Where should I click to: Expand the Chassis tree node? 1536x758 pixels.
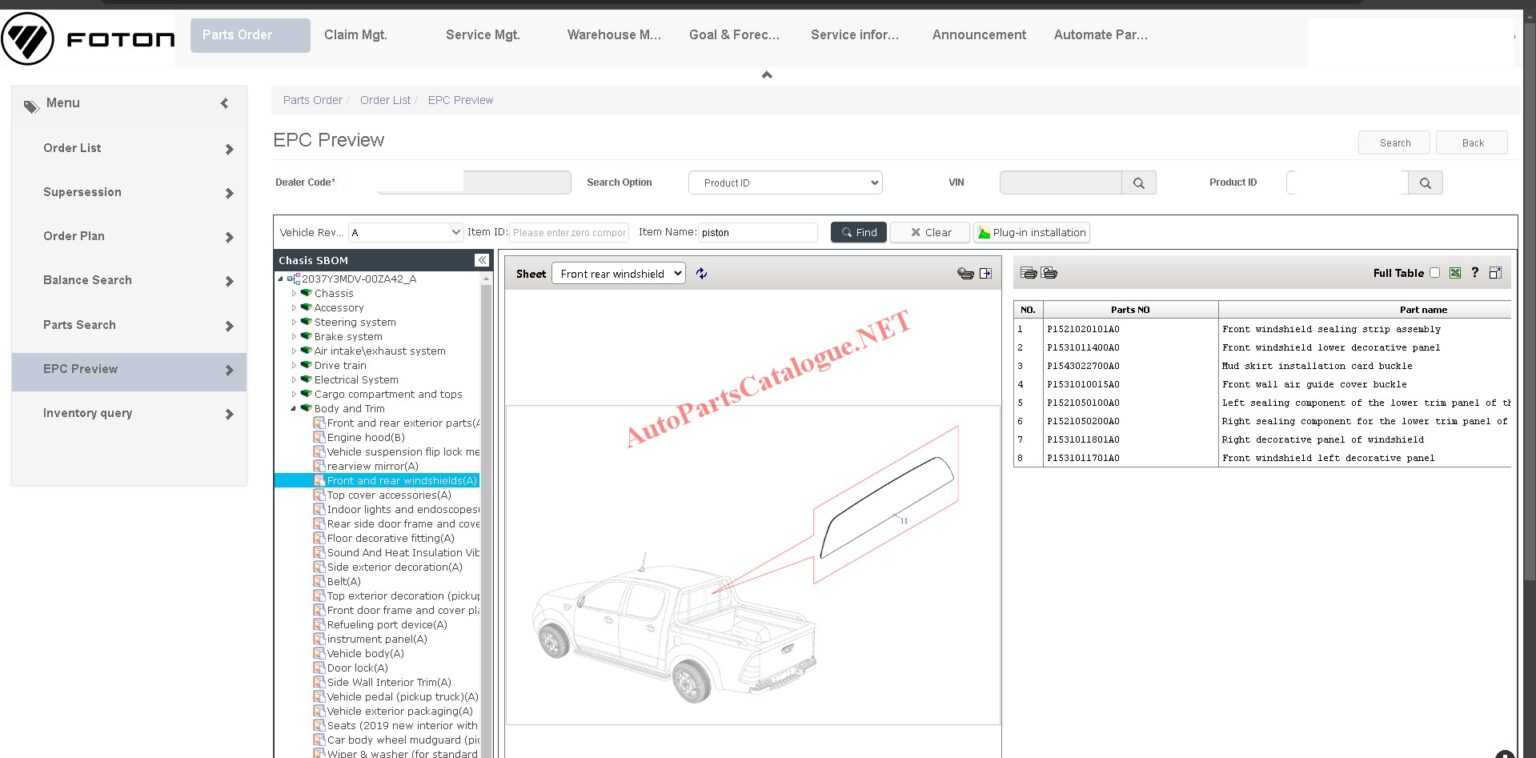(x=292, y=293)
